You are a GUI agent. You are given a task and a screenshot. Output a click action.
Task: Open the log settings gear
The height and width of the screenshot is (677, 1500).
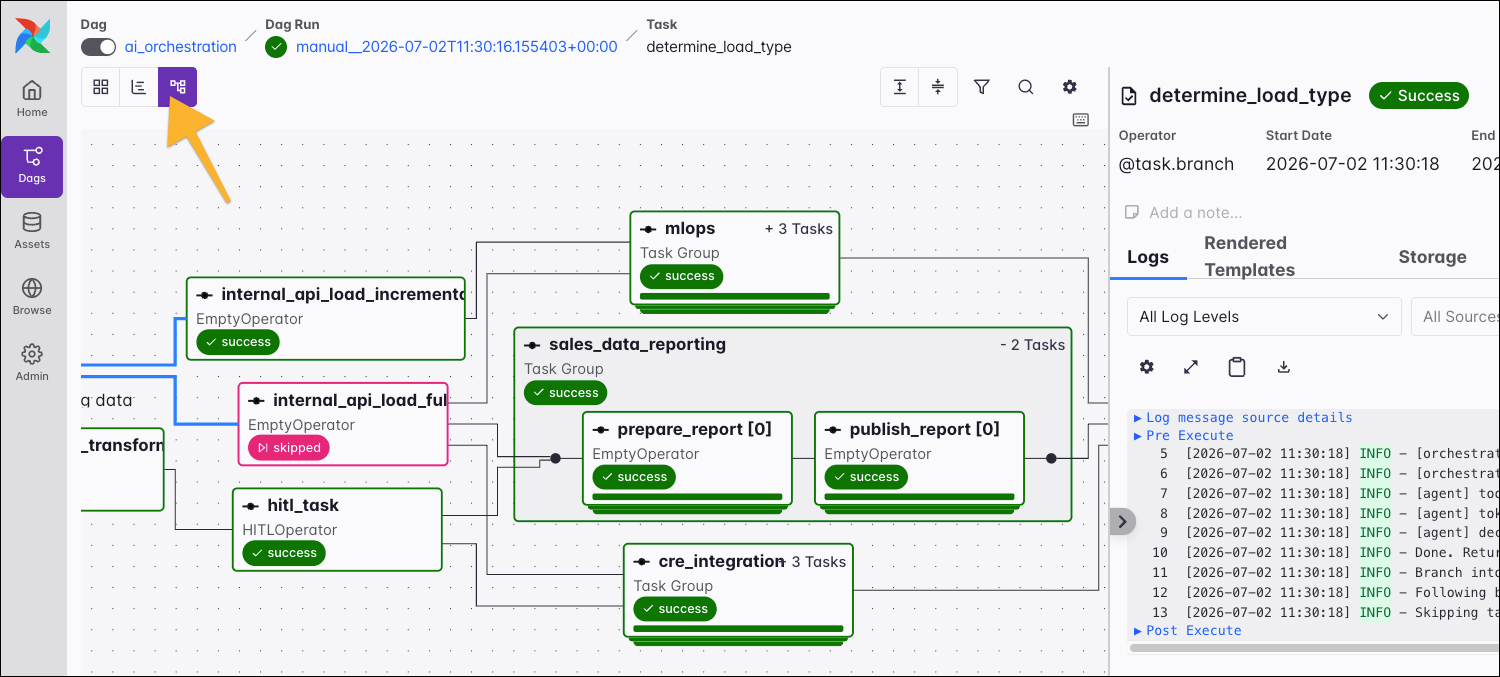pos(1147,367)
